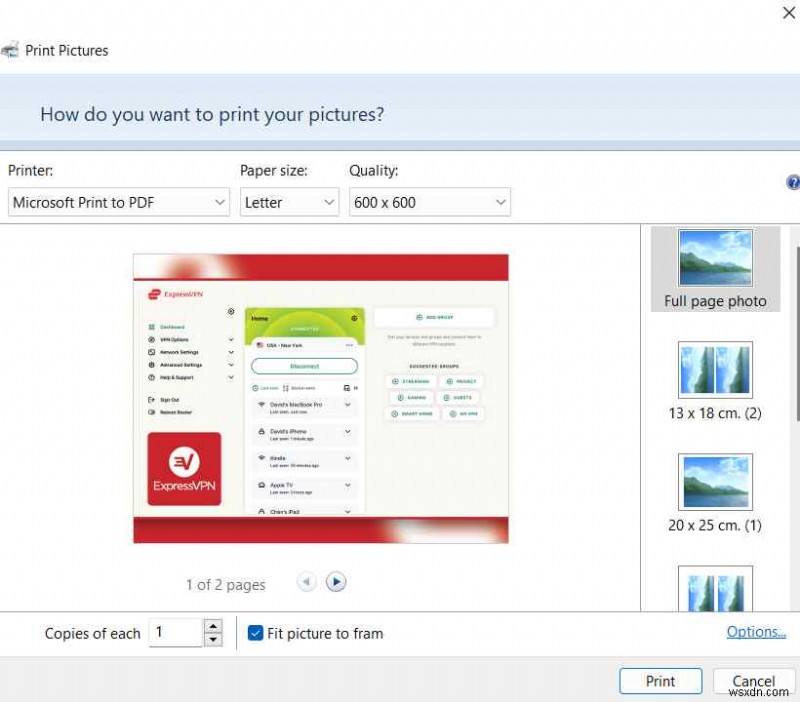Decrease copies using the down stepper arrow
Viewport: 800px width, 702px height.
[214, 639]
